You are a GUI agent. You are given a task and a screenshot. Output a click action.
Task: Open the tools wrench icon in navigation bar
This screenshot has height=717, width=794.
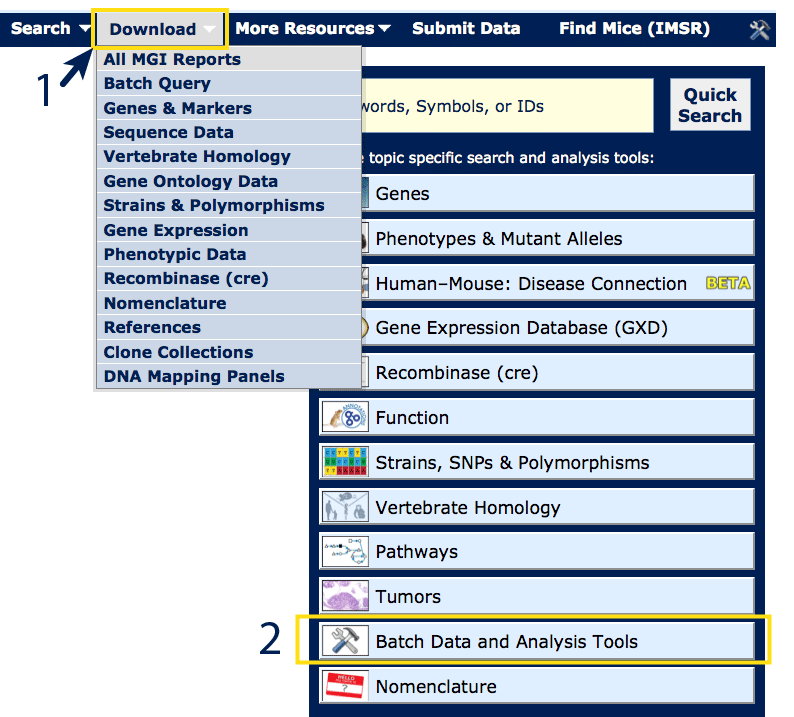coord(759,29)
